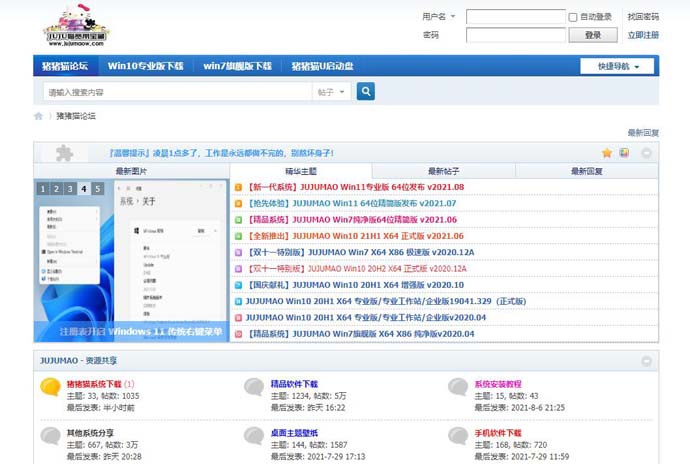
Task: Click the JUJUMAO site logo
Action: tap(76, 25)
